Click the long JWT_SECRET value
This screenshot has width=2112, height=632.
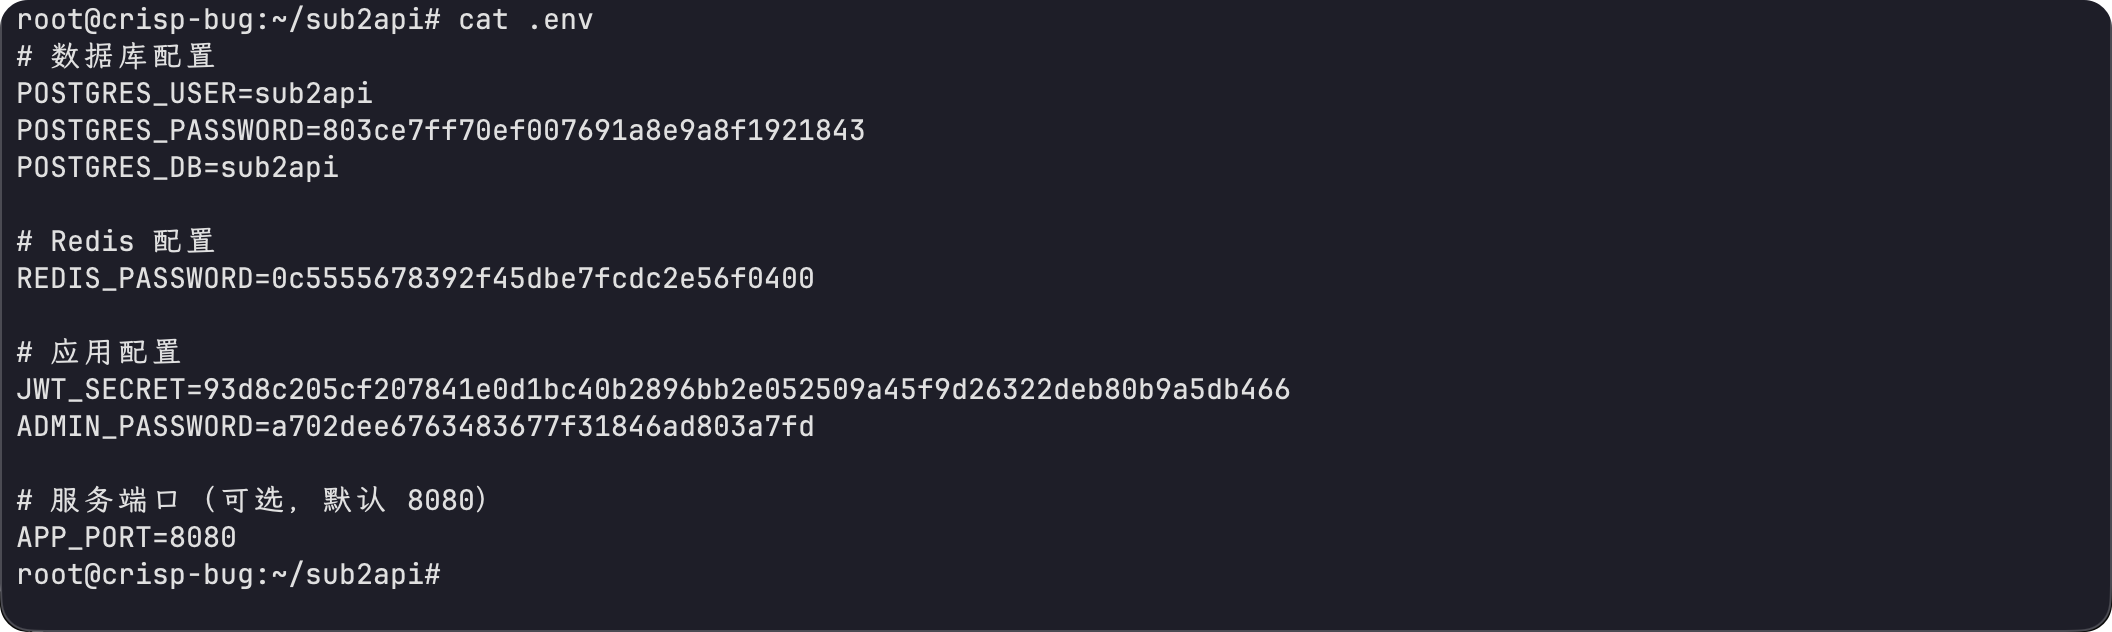click(746, 390)
